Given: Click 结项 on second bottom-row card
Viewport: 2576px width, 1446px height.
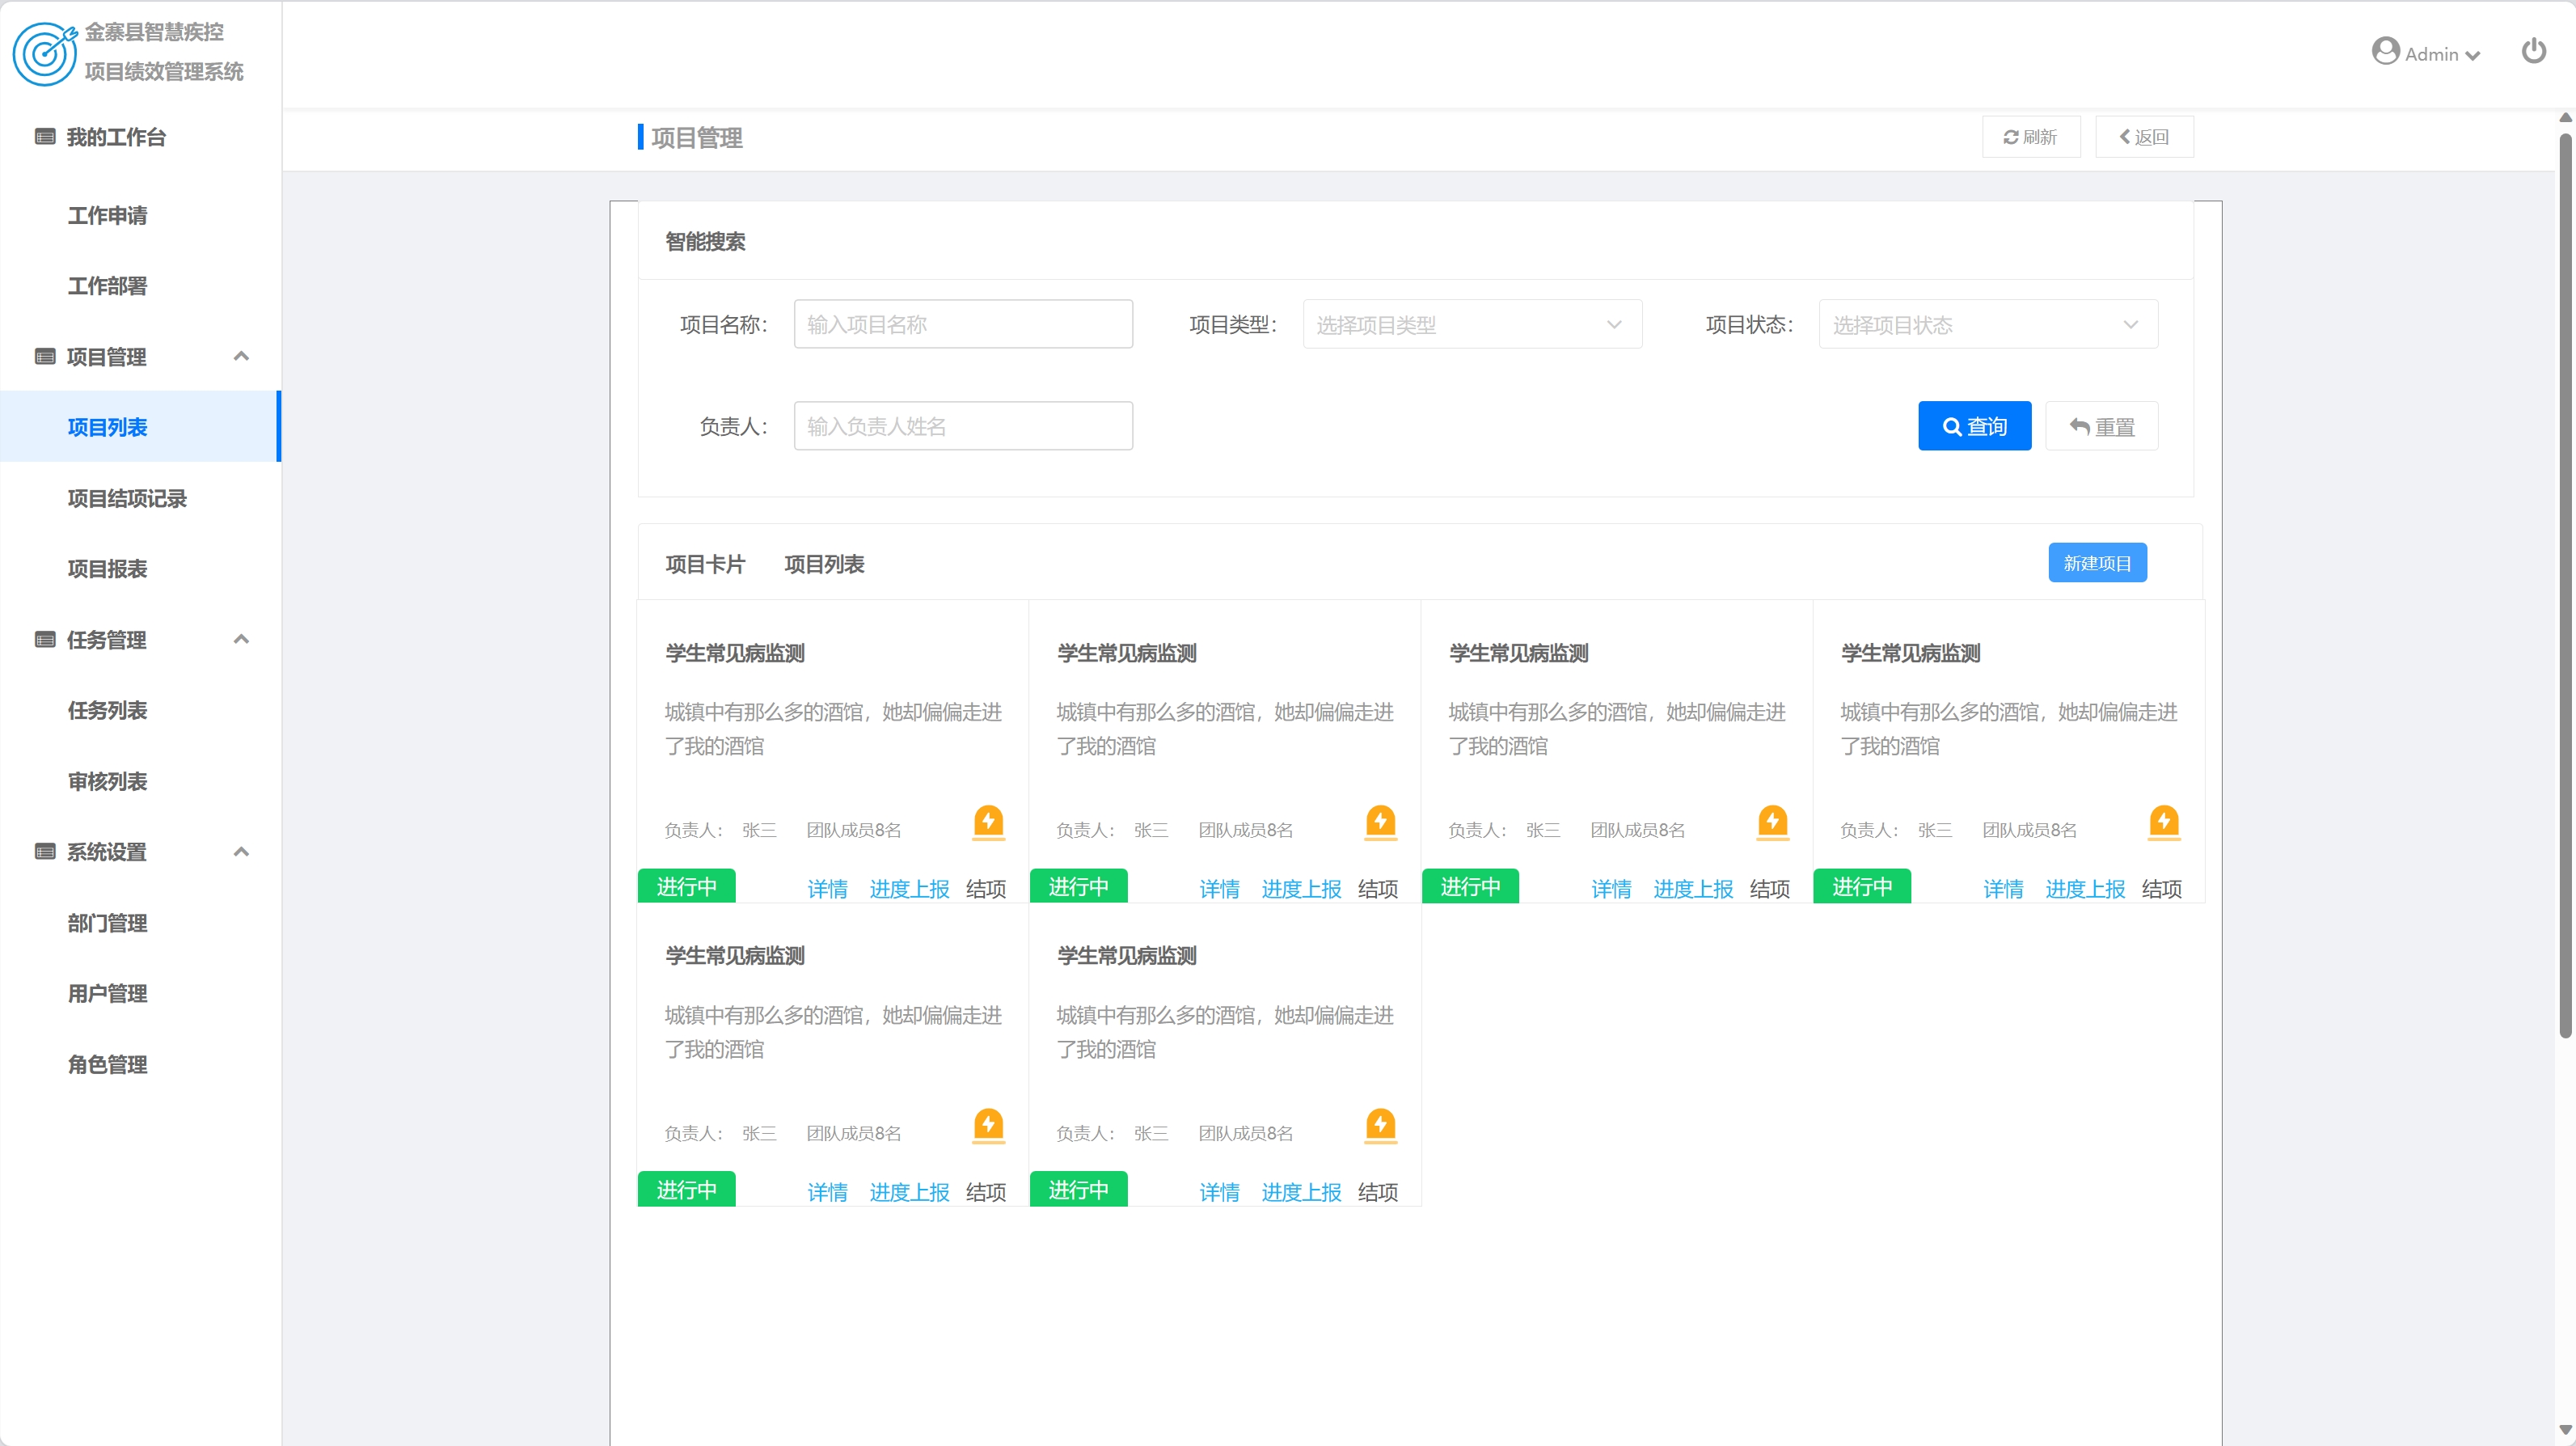Looking at the screenshot, I should tap(1378, 1192).
